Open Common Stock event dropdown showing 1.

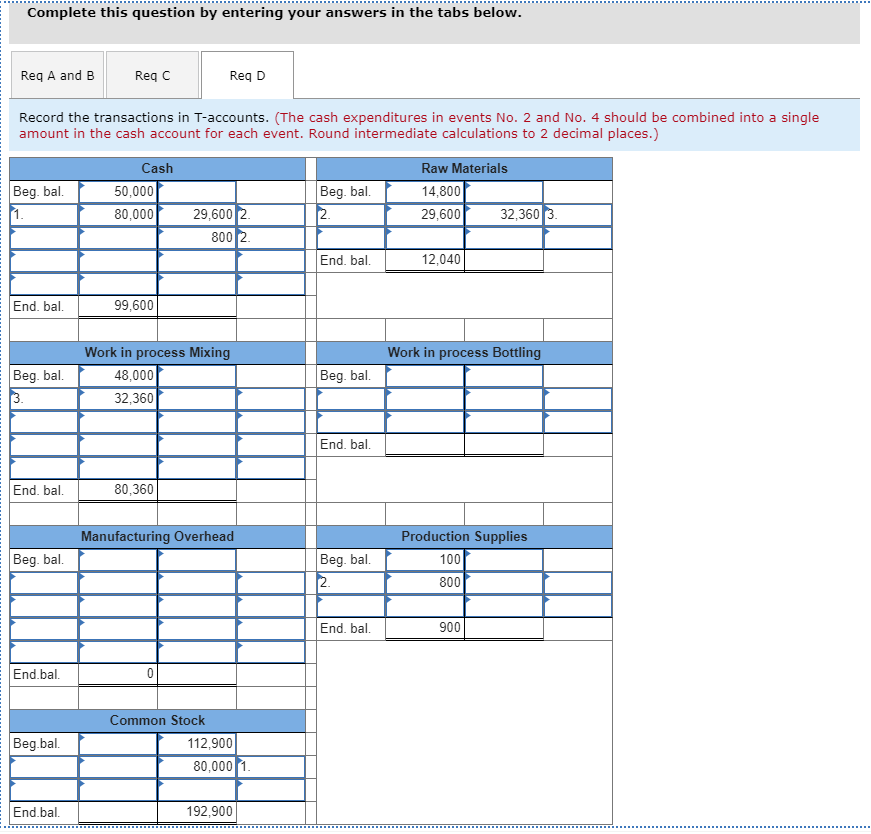click(x=271, y=766)
